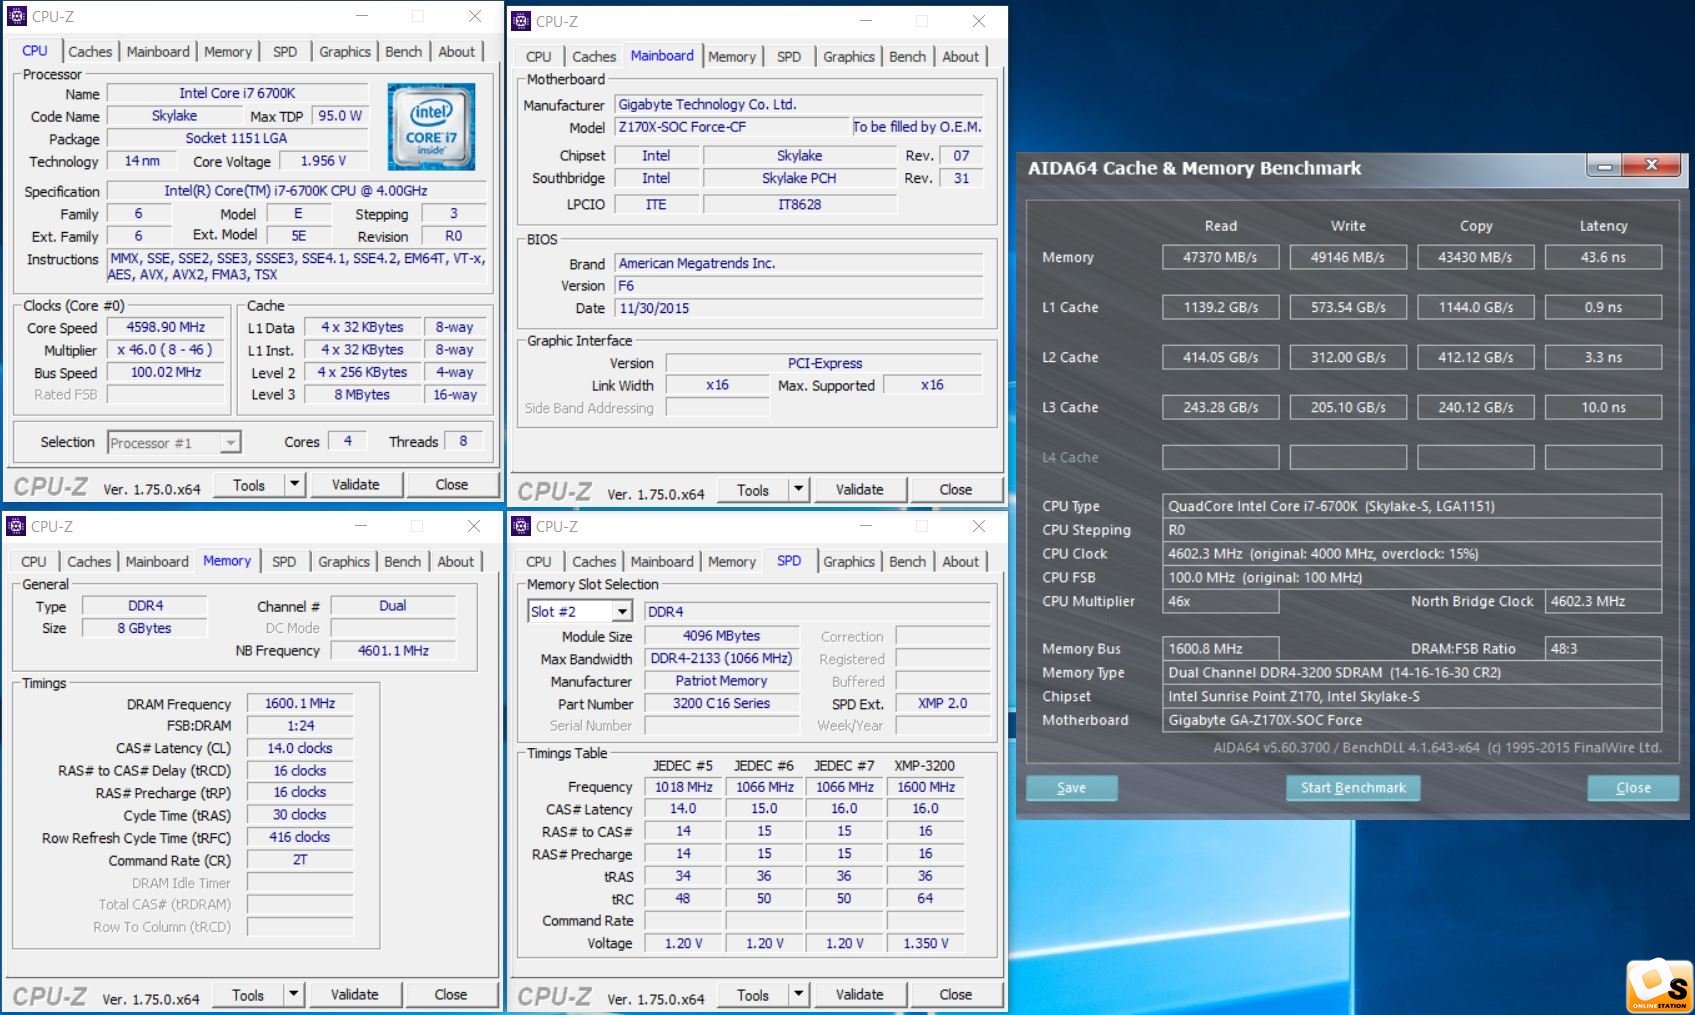Expand Tools dropdown arrow in SPD window
The height and width of the screenshot is (1015, 1695).
tap(798, 994)
